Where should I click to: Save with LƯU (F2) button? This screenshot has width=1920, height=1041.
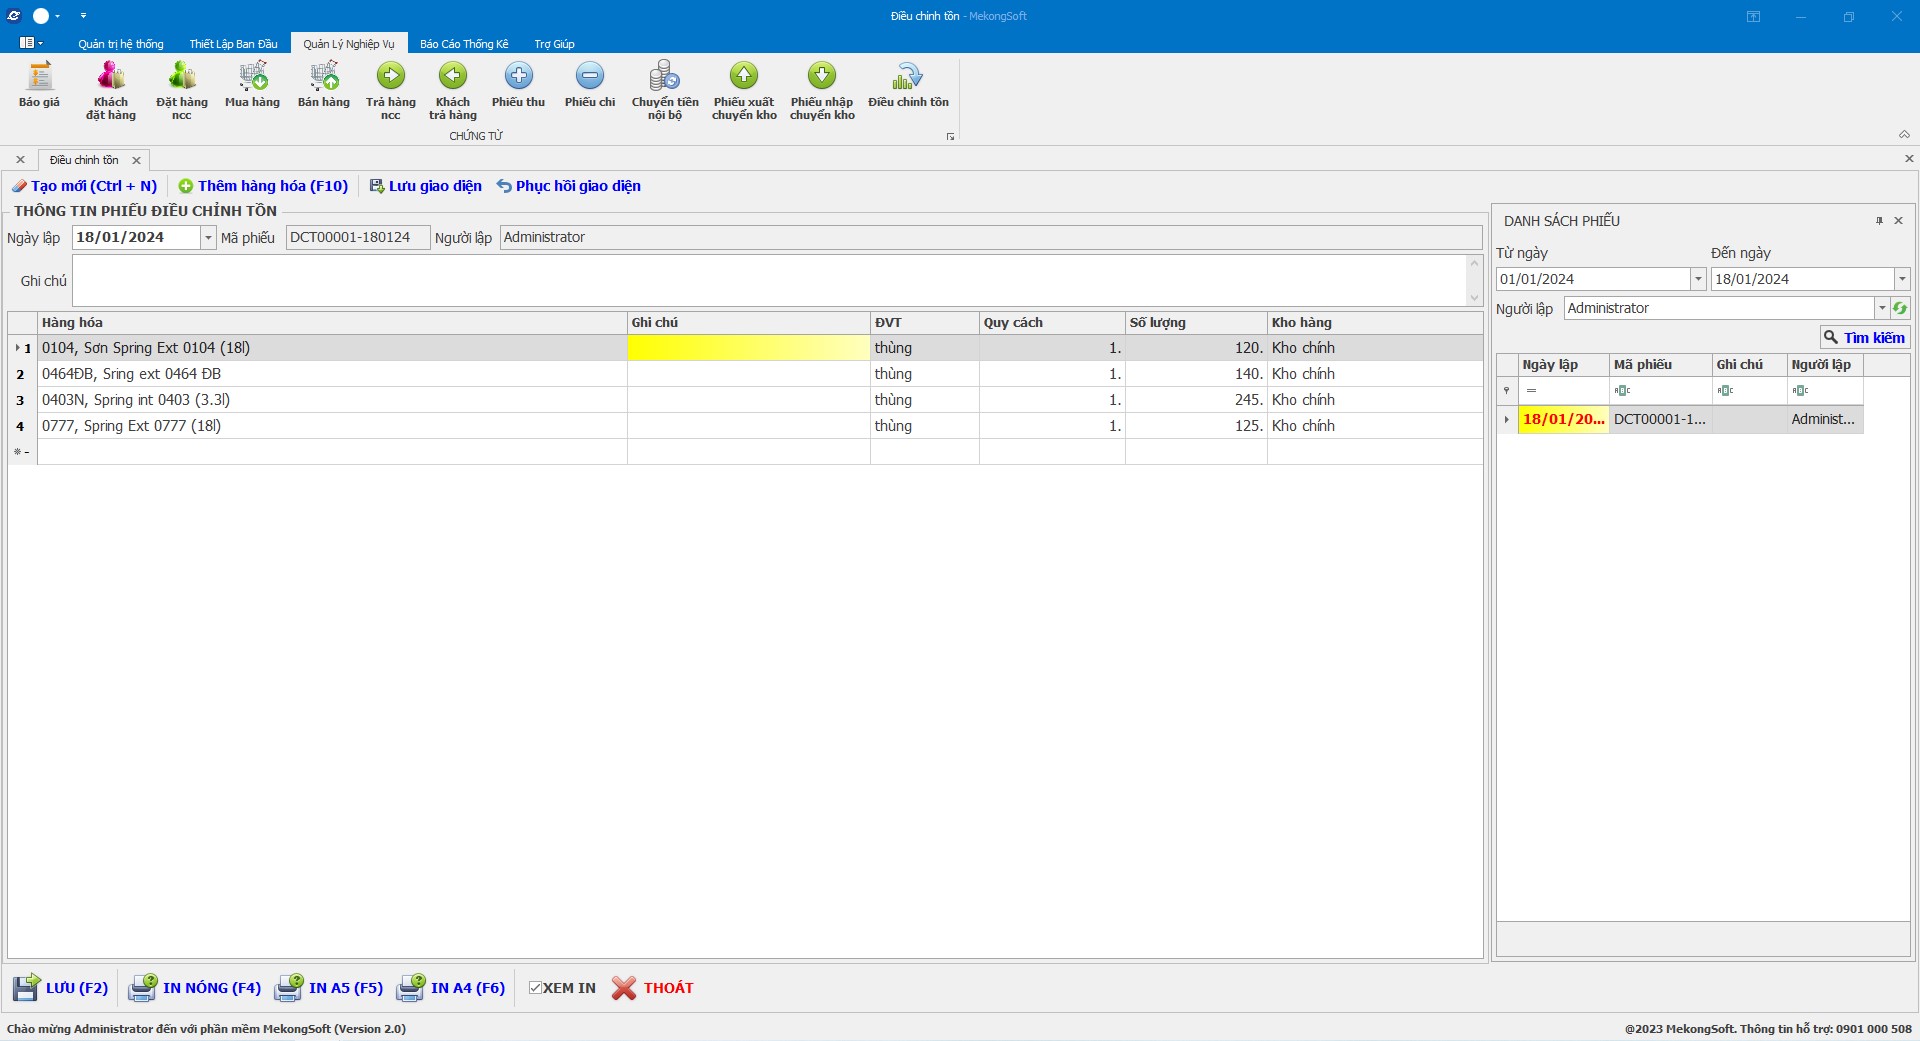60,988
